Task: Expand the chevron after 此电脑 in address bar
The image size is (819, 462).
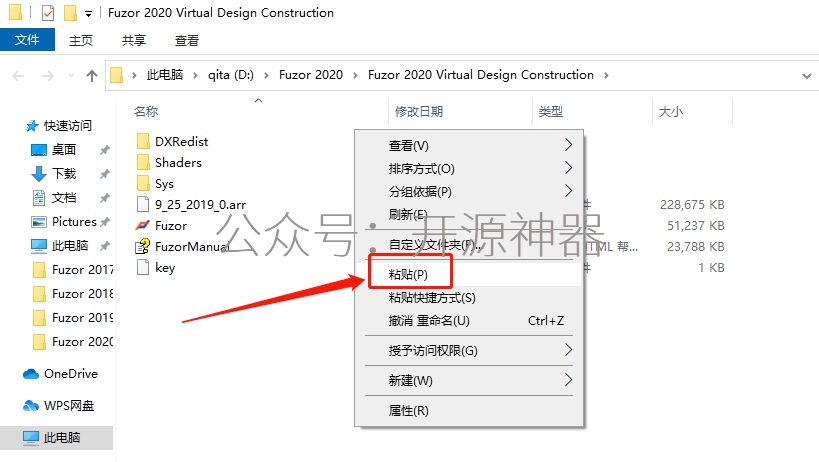Action: (x=195, y=76)
